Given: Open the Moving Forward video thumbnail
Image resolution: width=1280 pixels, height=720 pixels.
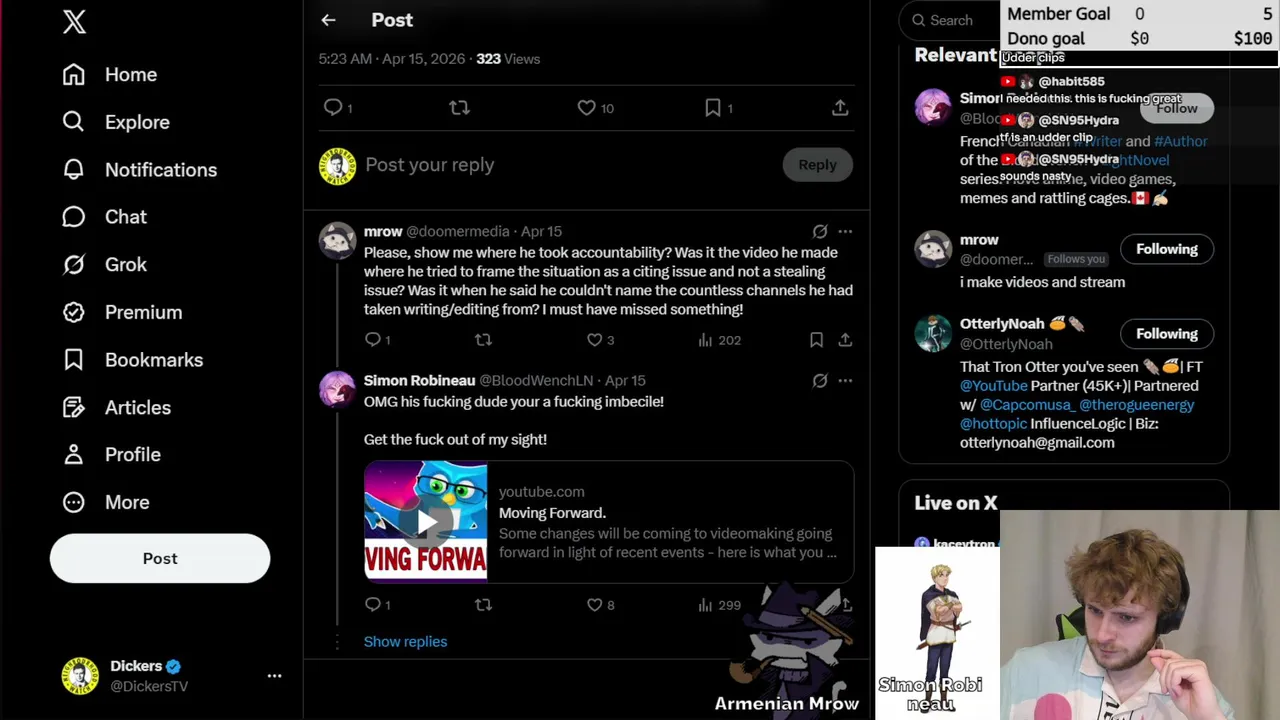Looking at the screenshot, I should [426, 521].
